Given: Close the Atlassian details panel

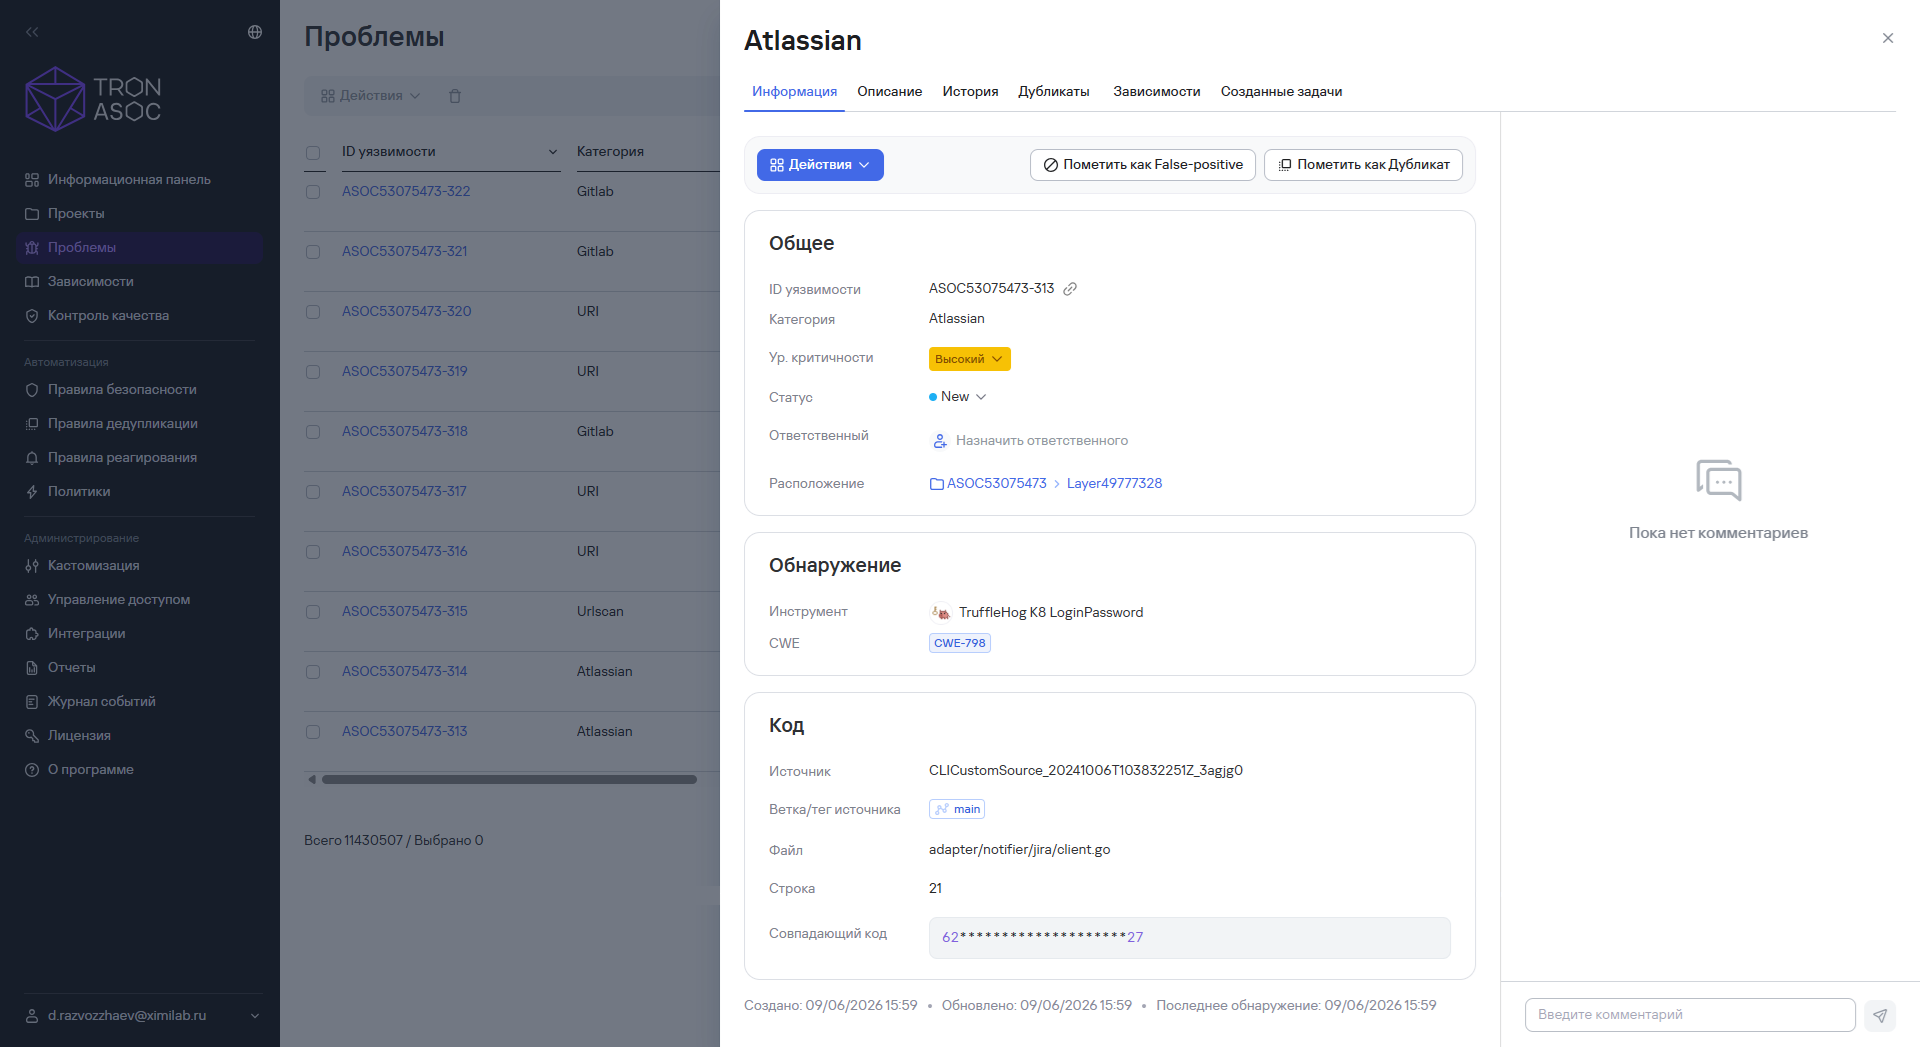Looking at the screenshot, I should (x=1888, y=38).
